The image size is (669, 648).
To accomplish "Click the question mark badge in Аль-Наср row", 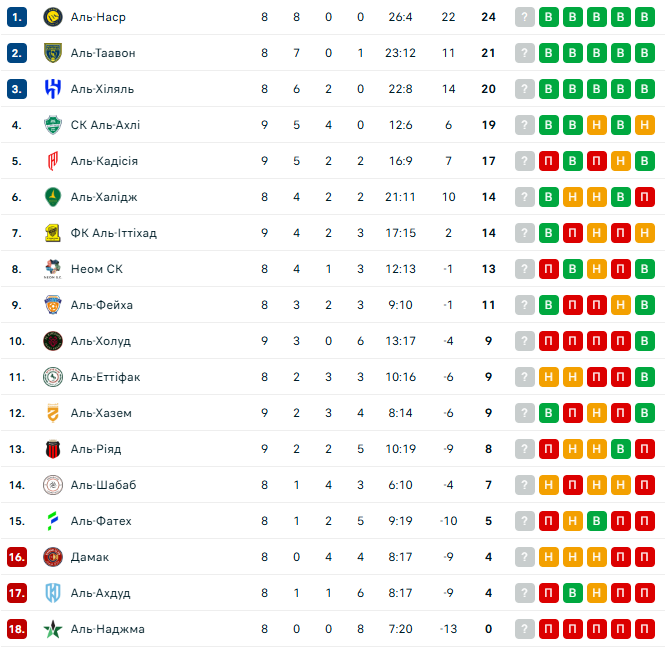I will click(524, 17).
